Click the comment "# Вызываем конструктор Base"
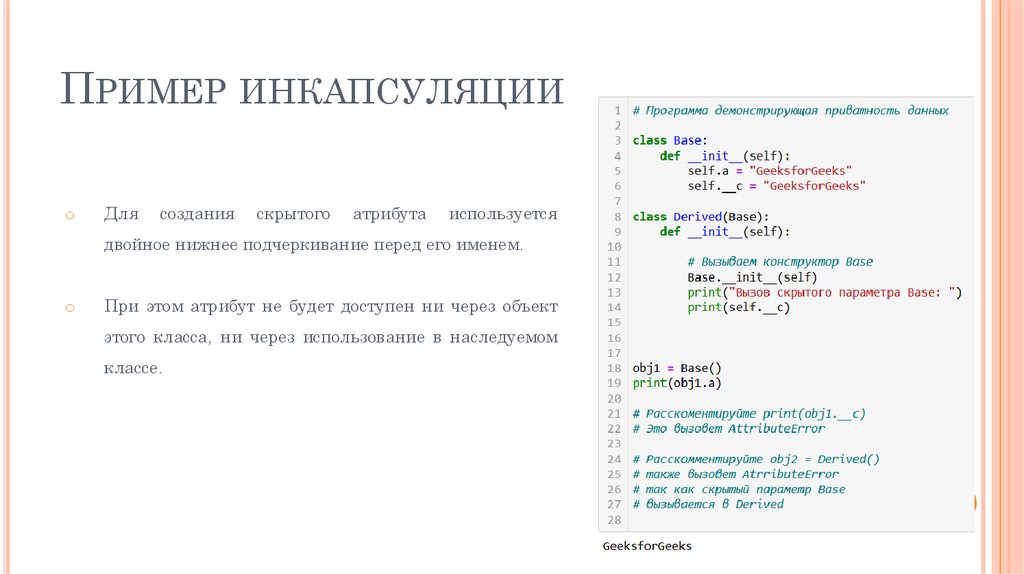The width and height of the screenshot is (1024, 574). [x=780, y=262]
